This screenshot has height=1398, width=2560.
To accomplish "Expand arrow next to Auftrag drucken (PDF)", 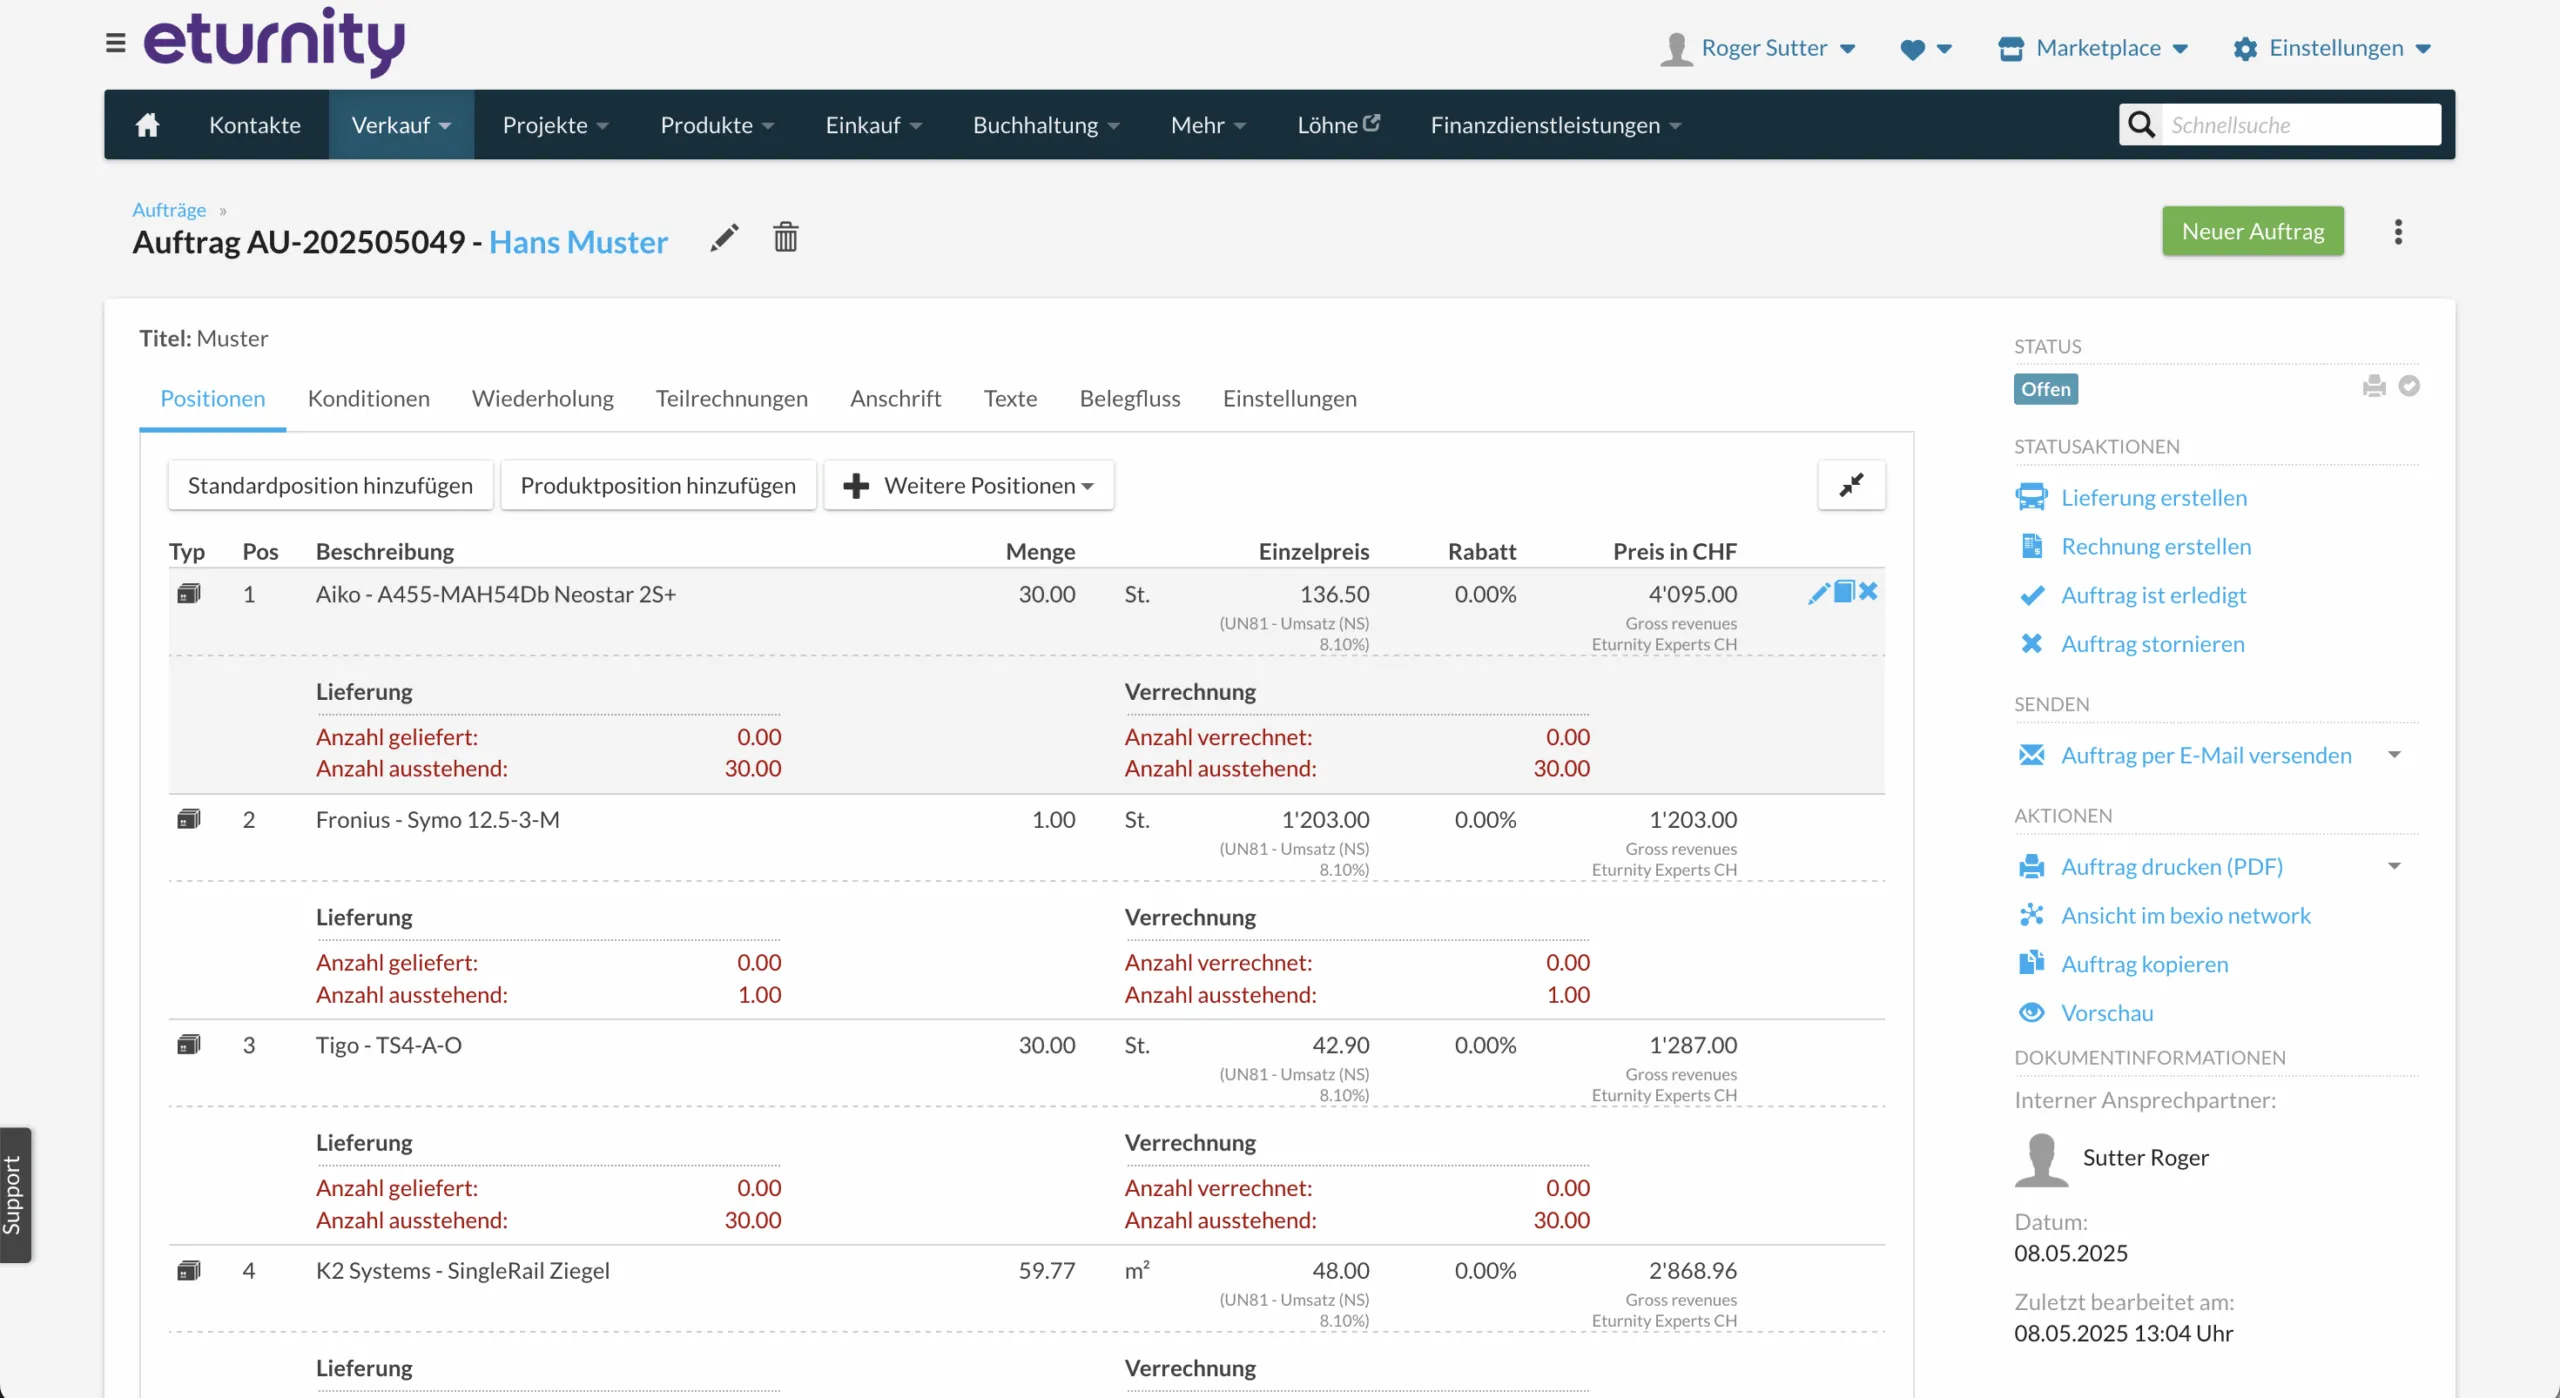I will tap(2394, 866).
